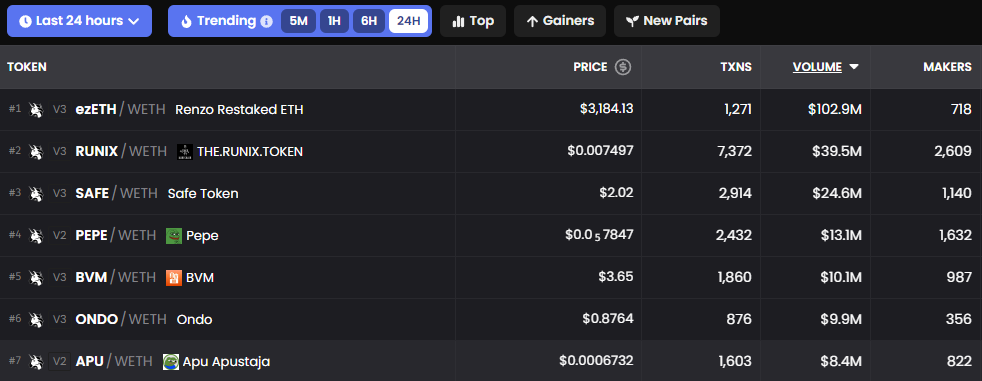Open the Last 24 hours dropdown
Screen dimensions: 982x381
(x=79, y=21)
